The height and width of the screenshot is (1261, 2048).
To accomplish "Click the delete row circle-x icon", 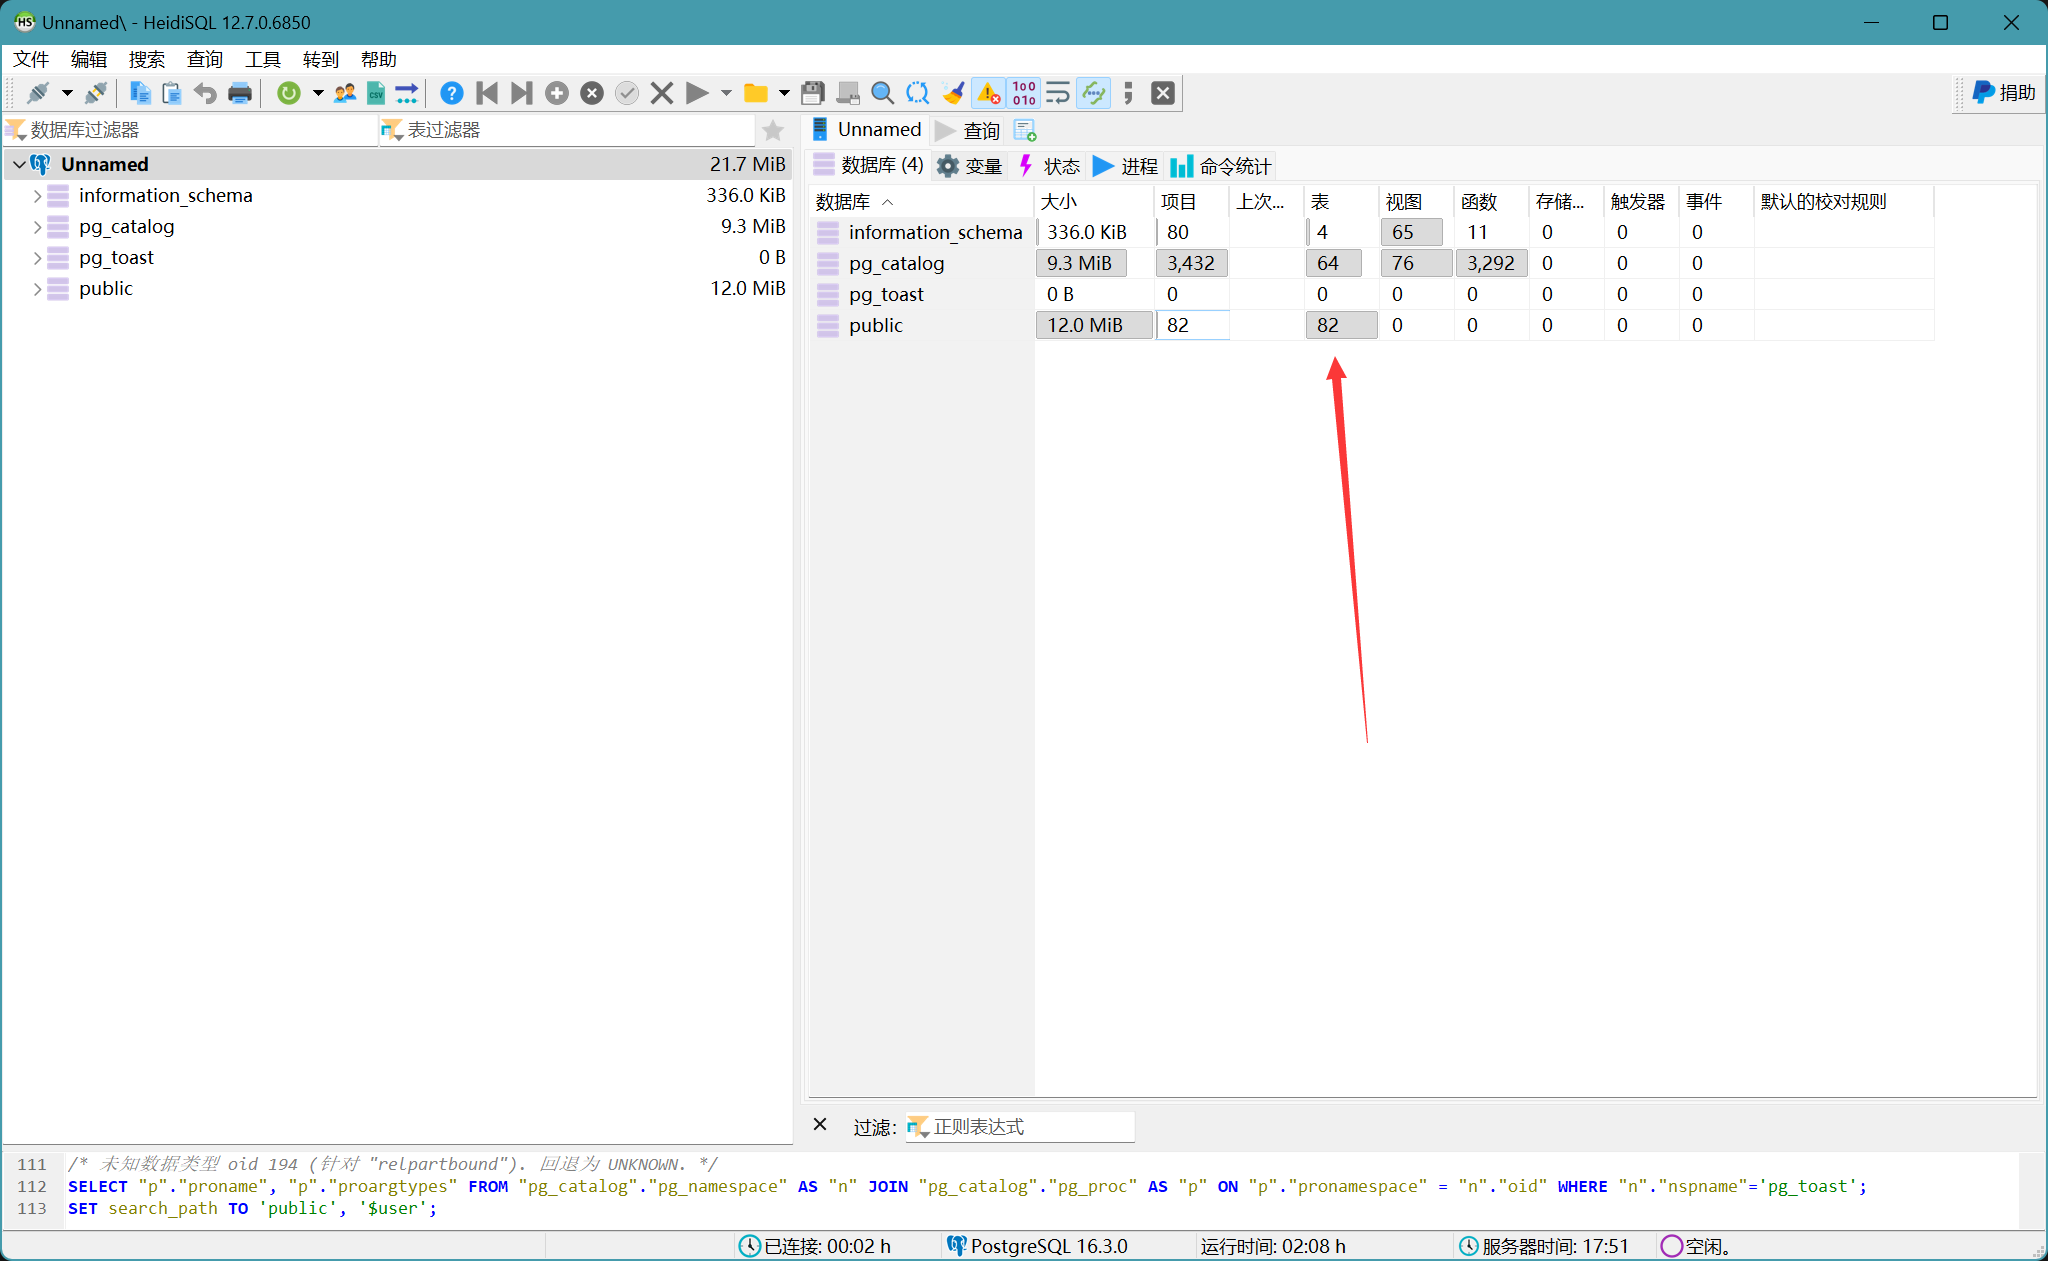I will (x=592, y=93).
